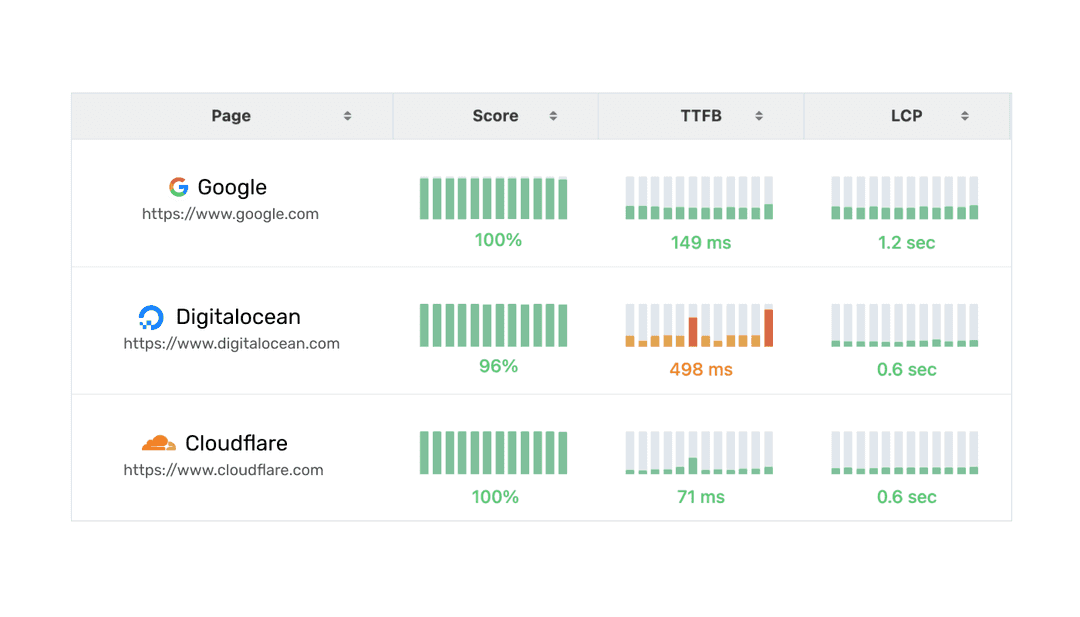Click Cloudflare's 100% score label
This screenshot has height=617, width=1080.
pyautogui.click(x=495, y=496)
